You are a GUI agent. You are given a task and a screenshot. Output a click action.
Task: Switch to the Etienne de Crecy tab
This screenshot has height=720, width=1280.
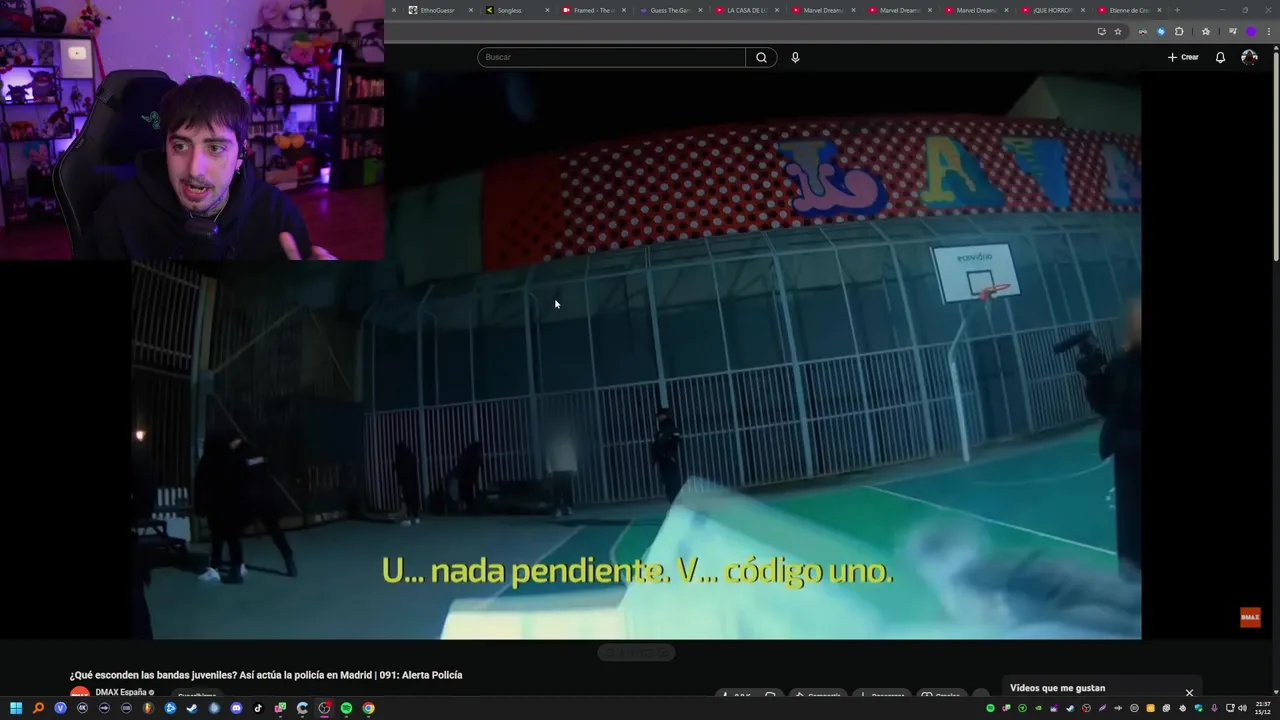(1128, 10)
